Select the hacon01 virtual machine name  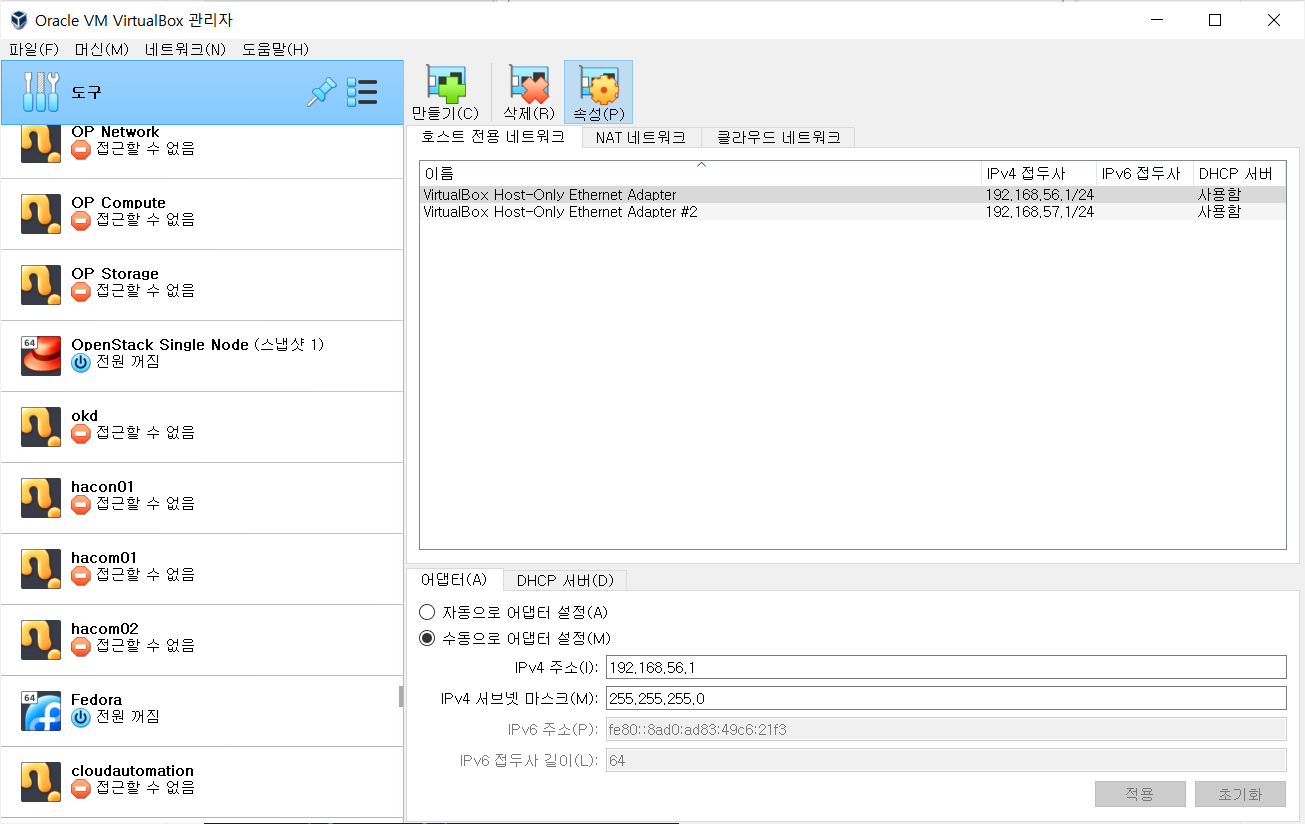102,487
